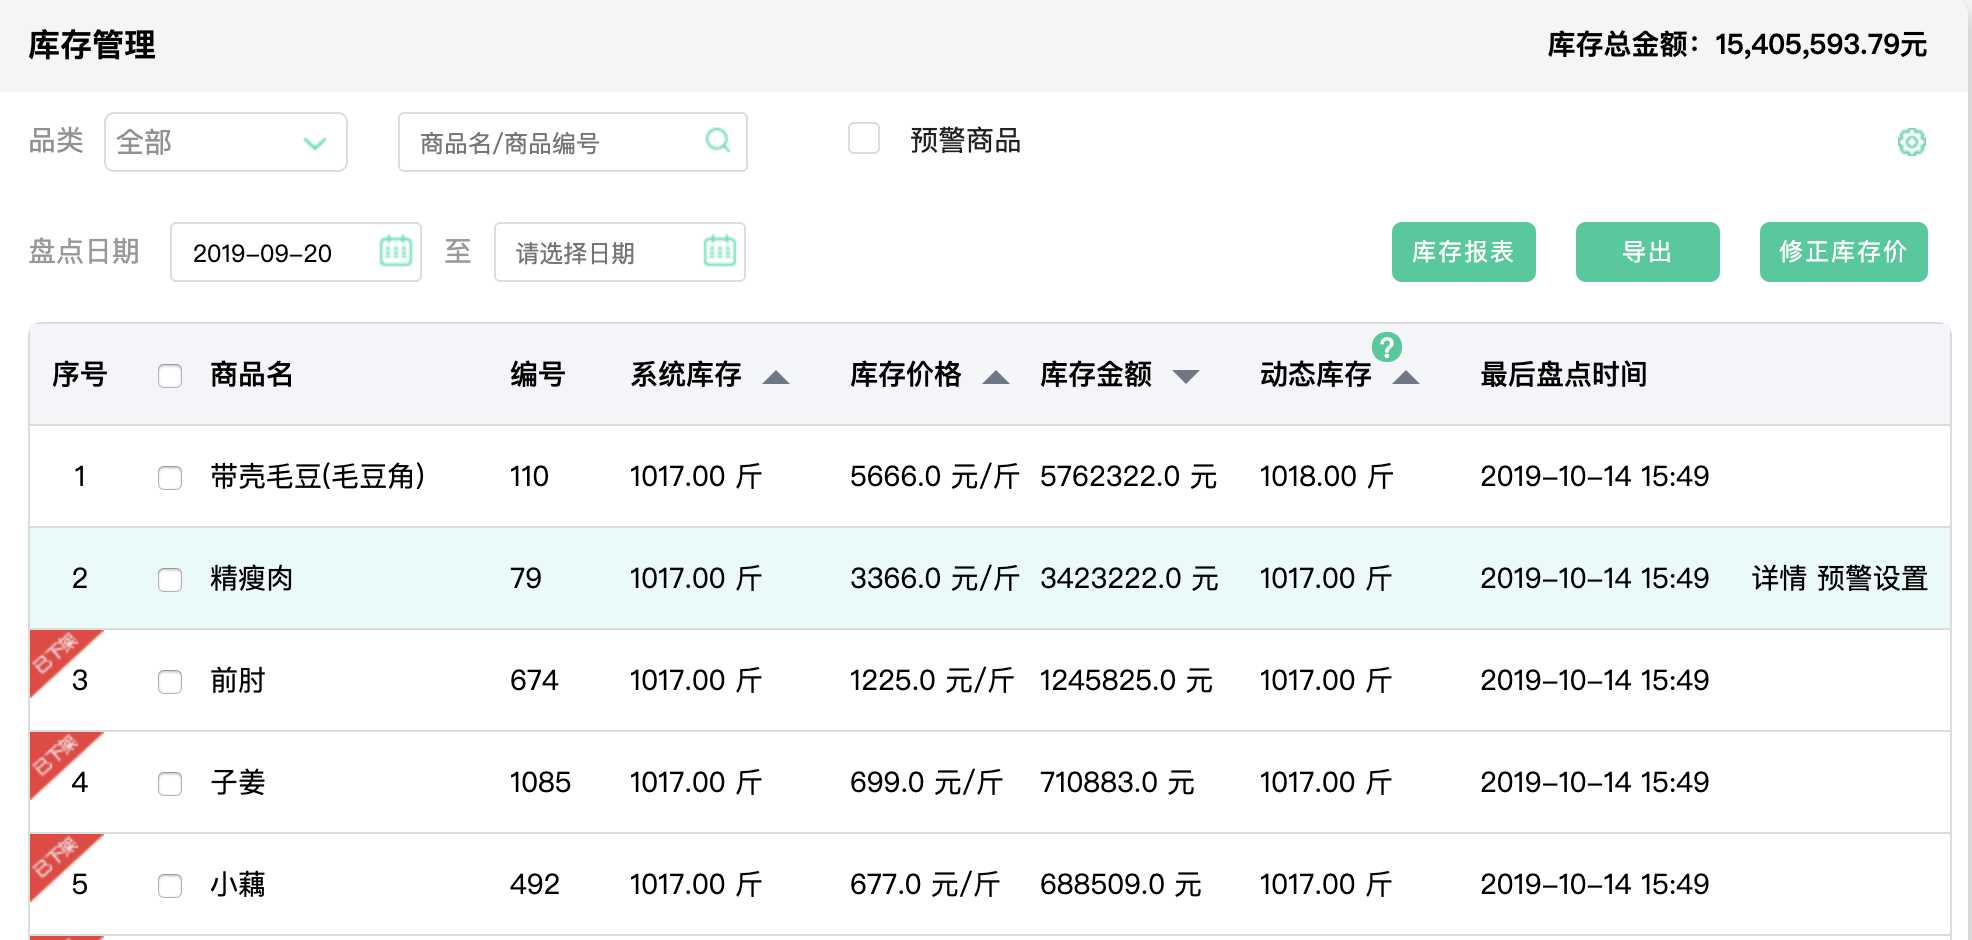Click the 库存报表 button
The height and width of the screenshot is (940, 1972).
[1463, 252]
